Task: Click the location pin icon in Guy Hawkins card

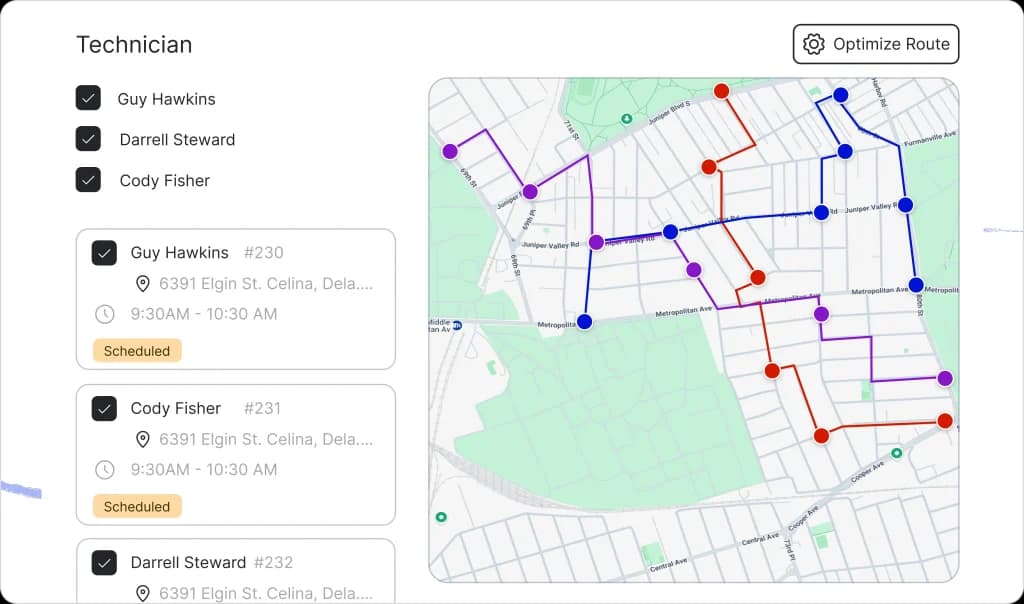Action: [x=143, y=284]
